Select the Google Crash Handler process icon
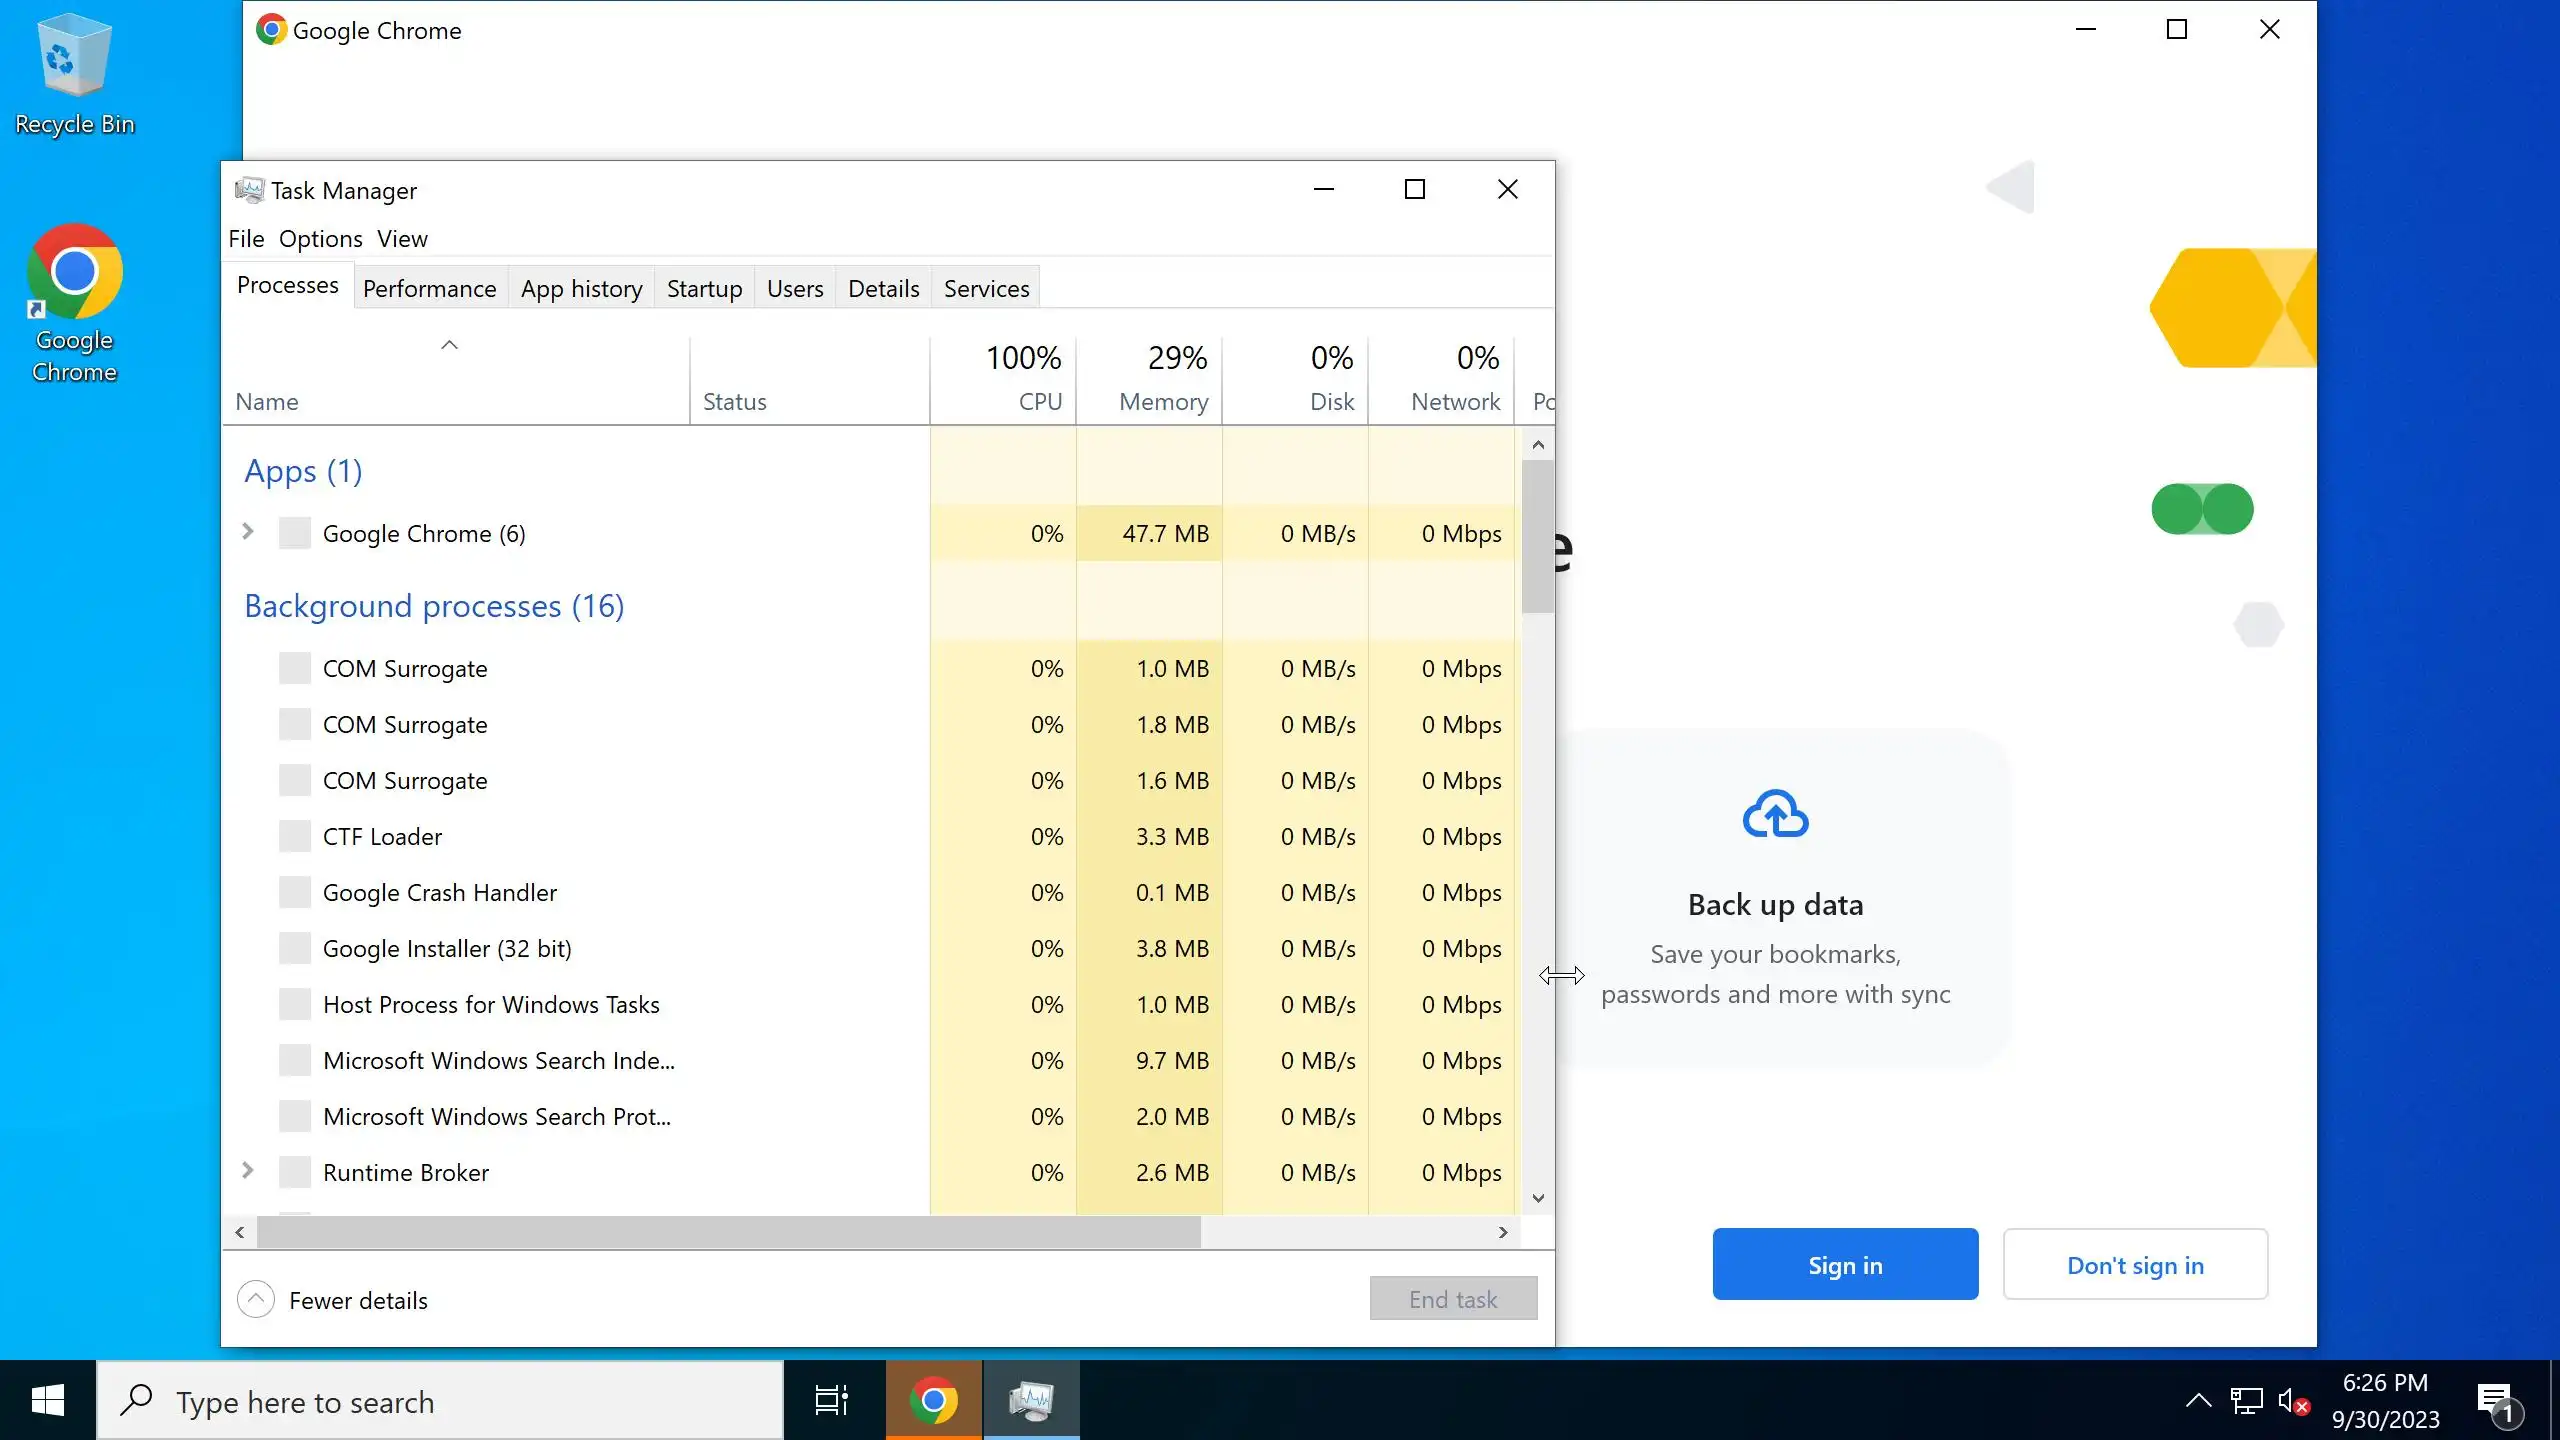The width and height of the screenshot is (2560, 1440). coord(294,892)
